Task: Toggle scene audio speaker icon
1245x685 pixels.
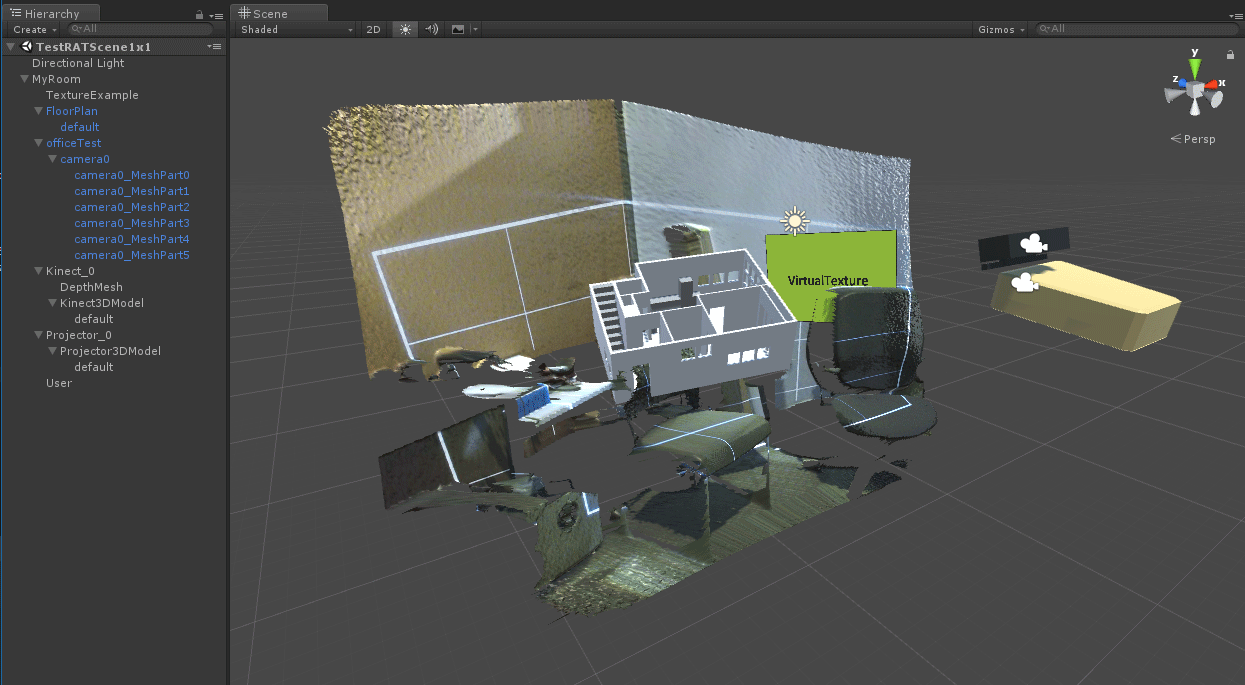Action: (x=431, y=29)
